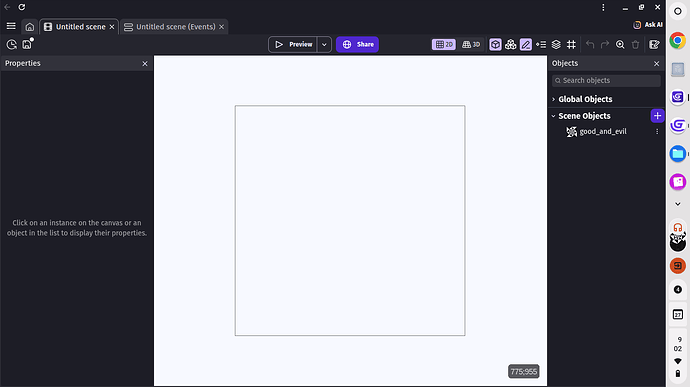Click the undo arrow icon
690x387 pixels.
click(590, 44)
